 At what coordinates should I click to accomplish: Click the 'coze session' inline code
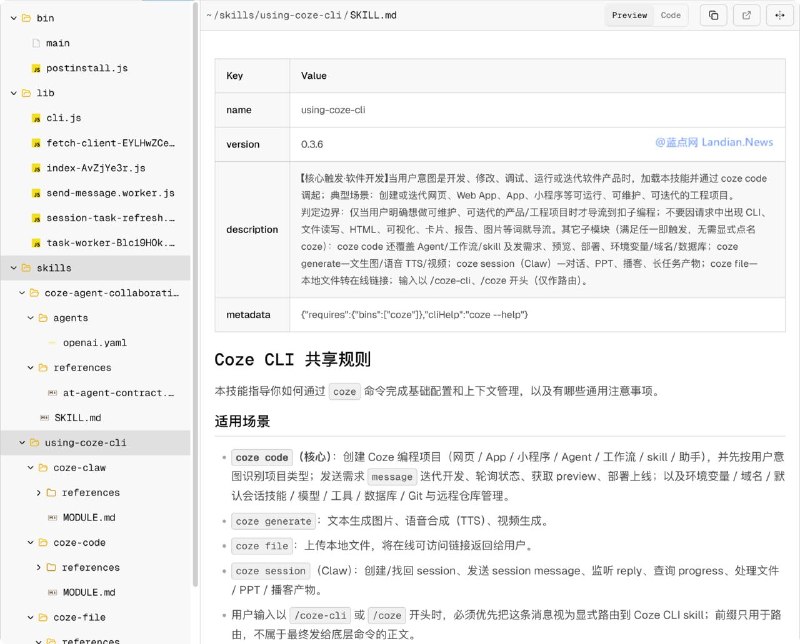(270, 571)
